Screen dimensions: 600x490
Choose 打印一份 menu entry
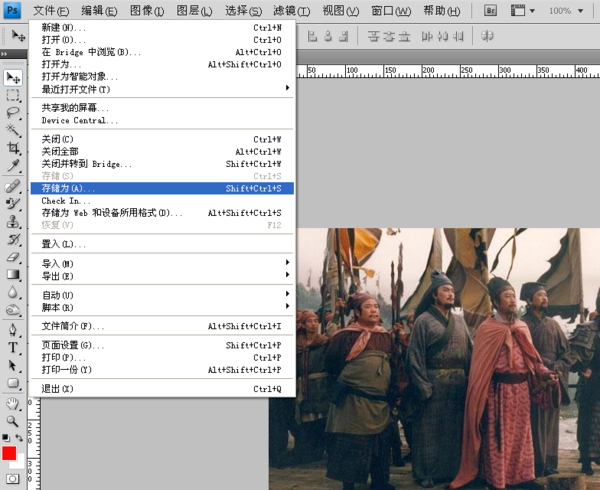pyautogui.click(x=162, y=370)
